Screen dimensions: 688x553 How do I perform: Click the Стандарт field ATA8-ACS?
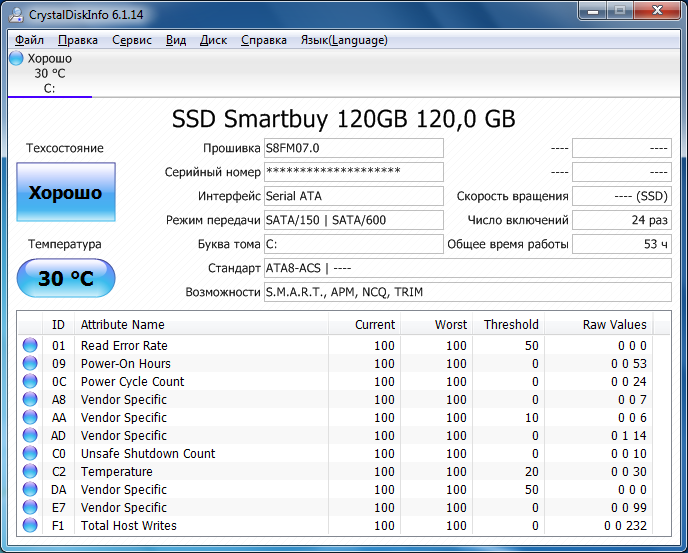coord(468,268)
